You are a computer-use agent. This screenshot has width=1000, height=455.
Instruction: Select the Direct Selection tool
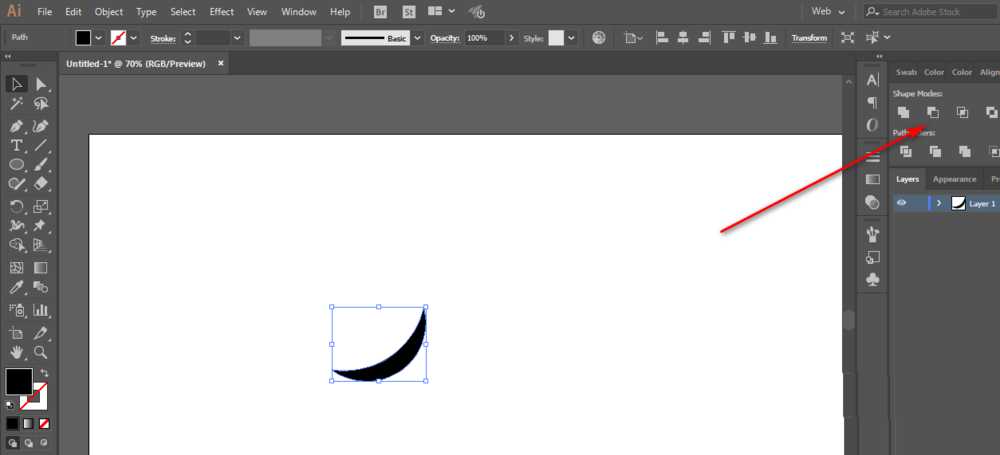41,84
